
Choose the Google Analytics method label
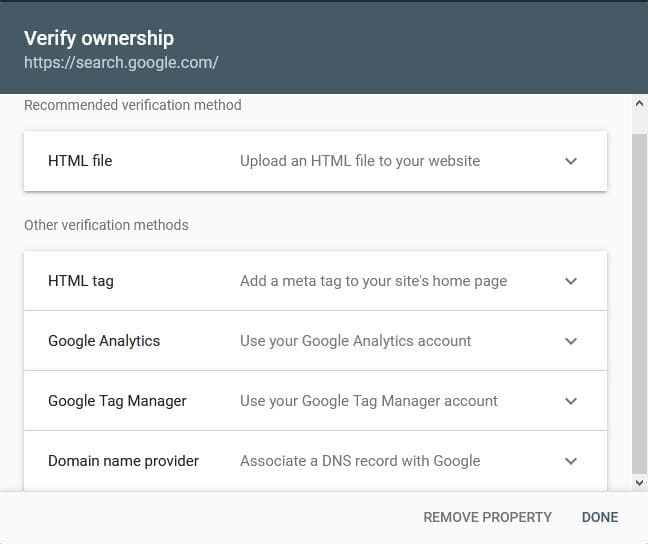(x=104, y=341)
